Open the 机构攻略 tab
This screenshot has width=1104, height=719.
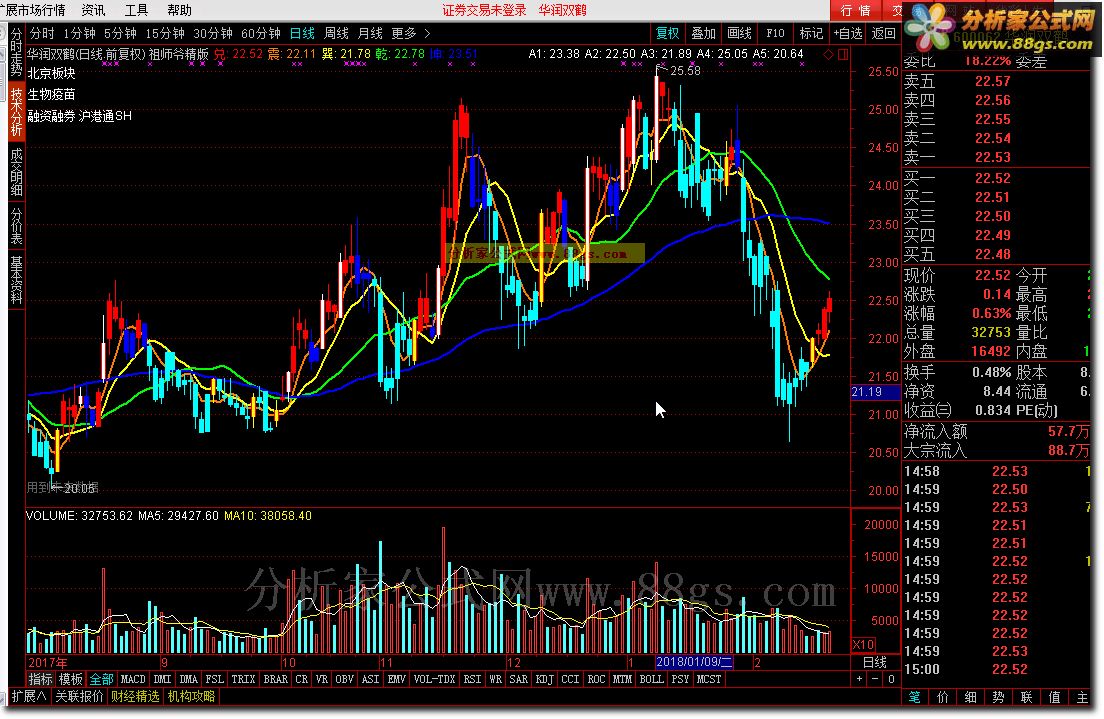[x=191, y=696]
